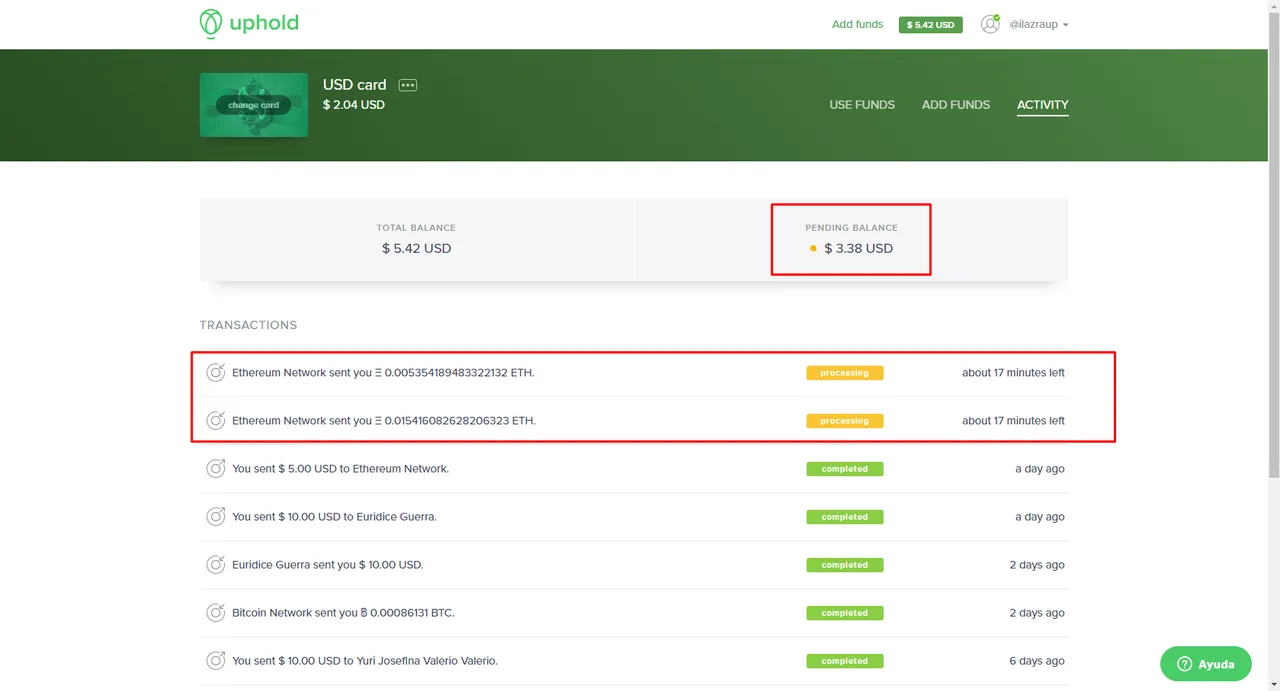This screenshot has width=1280, height=691.
Task: Click icon of Yuri Josefina Valerio transaction
Action: tap(215, 661)
